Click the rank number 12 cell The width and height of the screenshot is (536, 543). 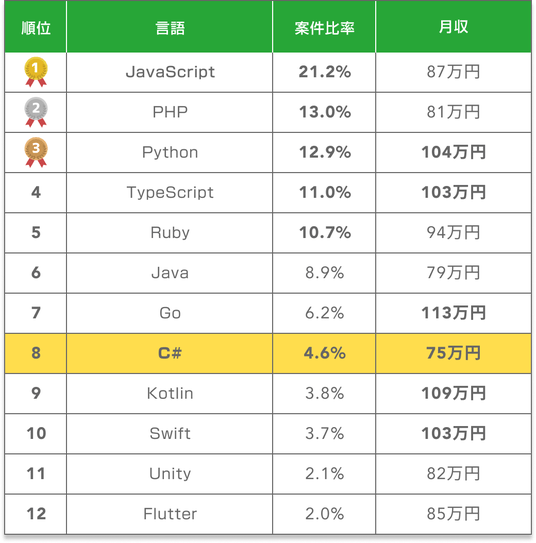click(x=36, y=514)
